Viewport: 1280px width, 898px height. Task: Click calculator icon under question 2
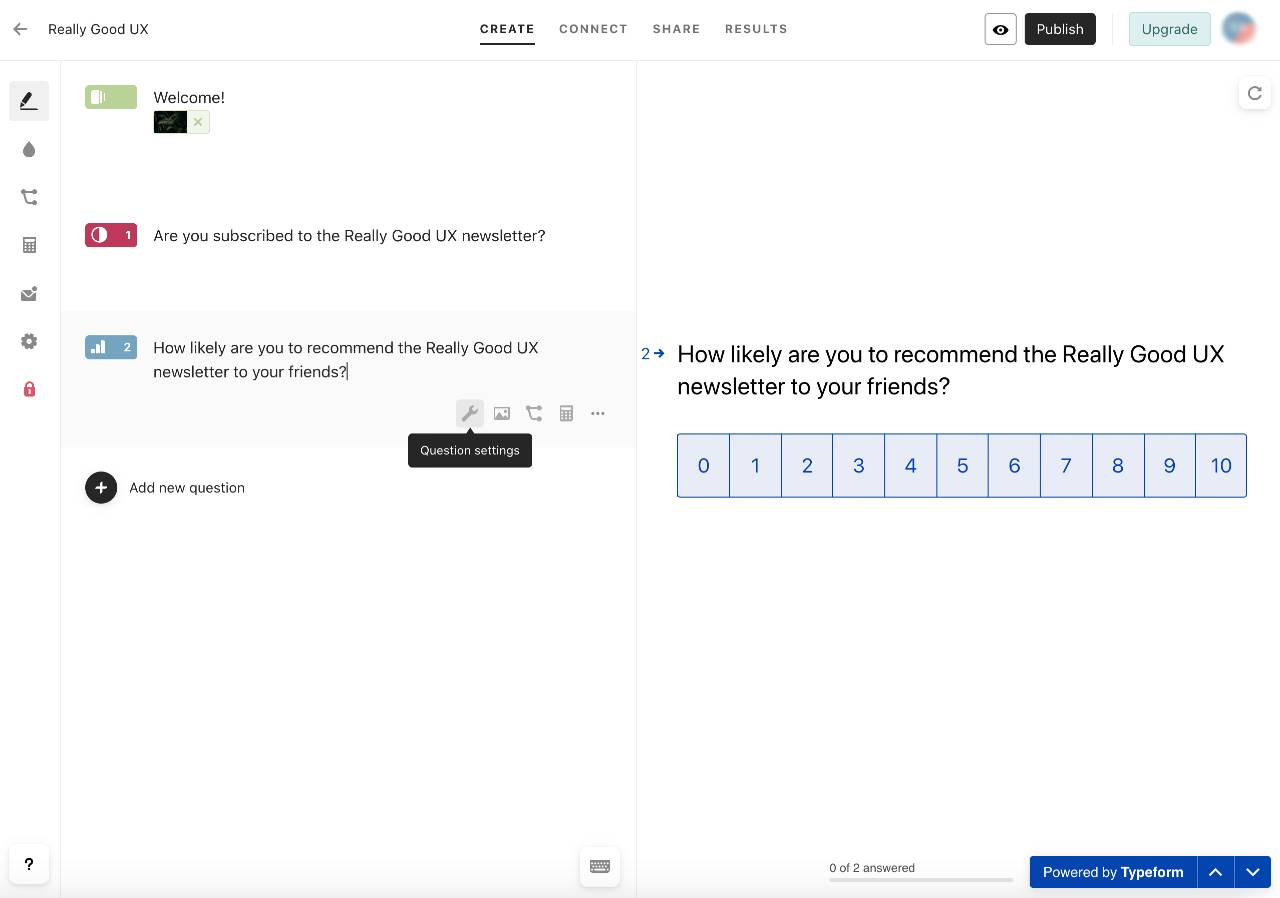click(x=566, y=413)
